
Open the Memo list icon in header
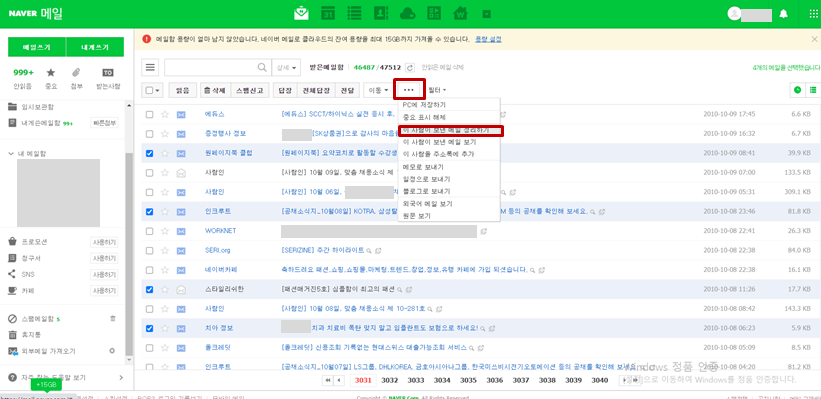click(x=354, y=14)
